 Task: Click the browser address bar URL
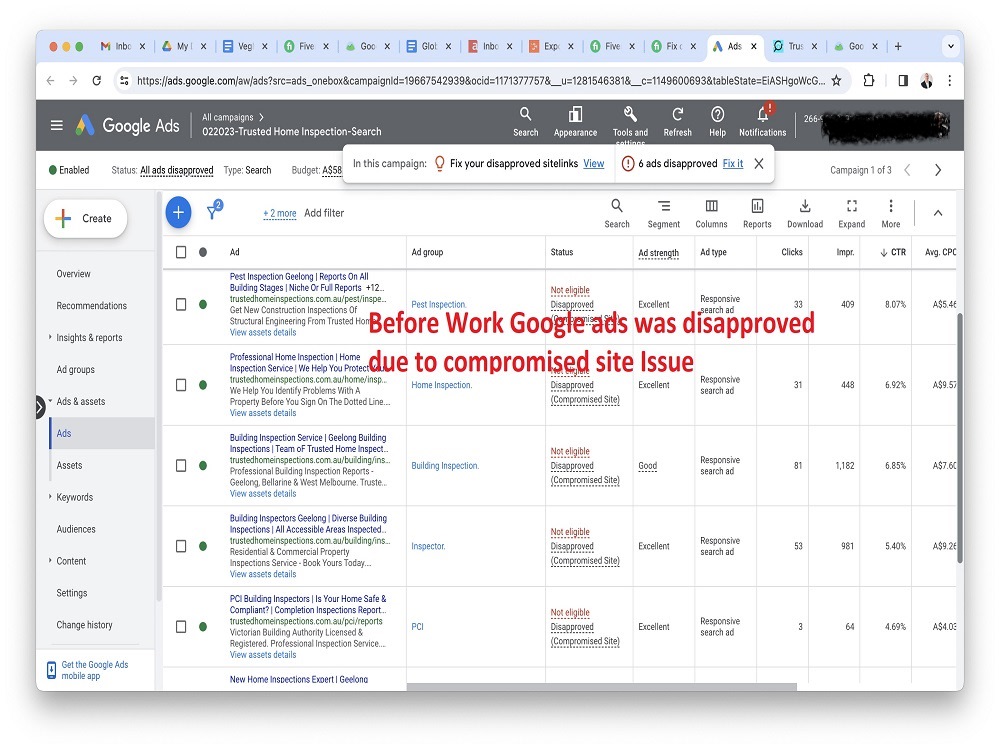(481, 80)
